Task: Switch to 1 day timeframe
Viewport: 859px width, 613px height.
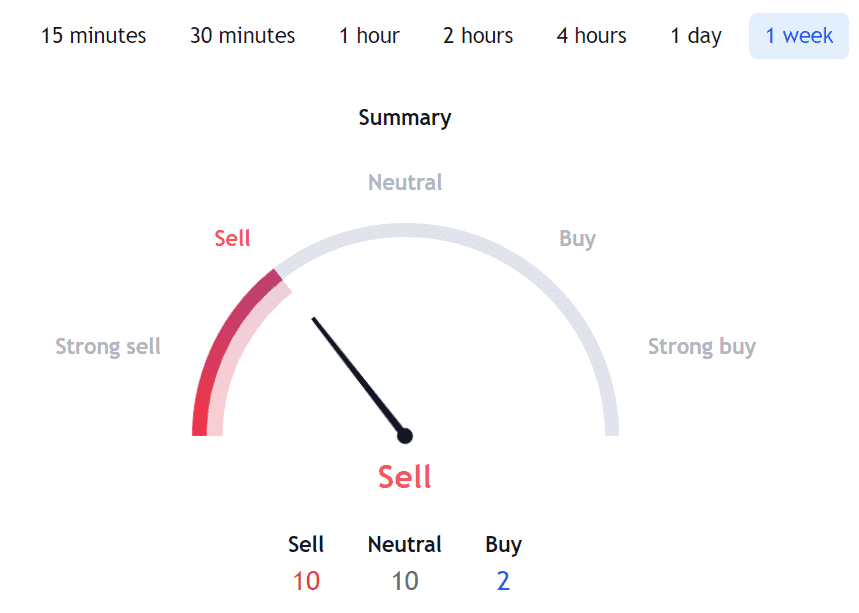Action: point(696,36)
